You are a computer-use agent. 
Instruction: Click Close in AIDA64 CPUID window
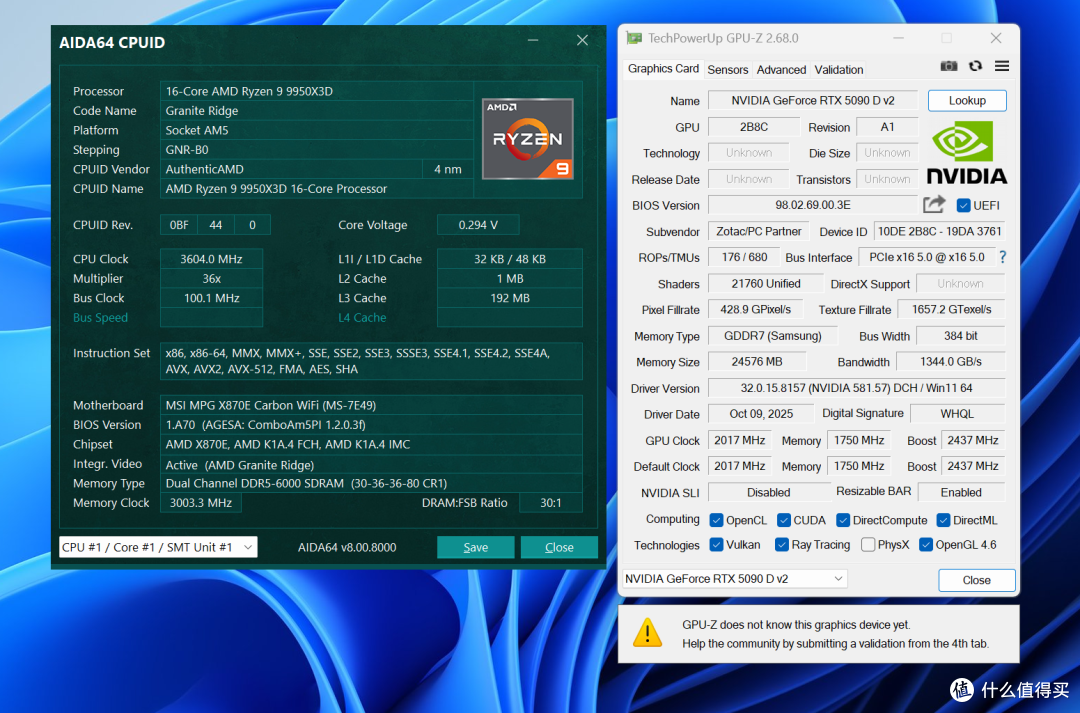(559, 547)
